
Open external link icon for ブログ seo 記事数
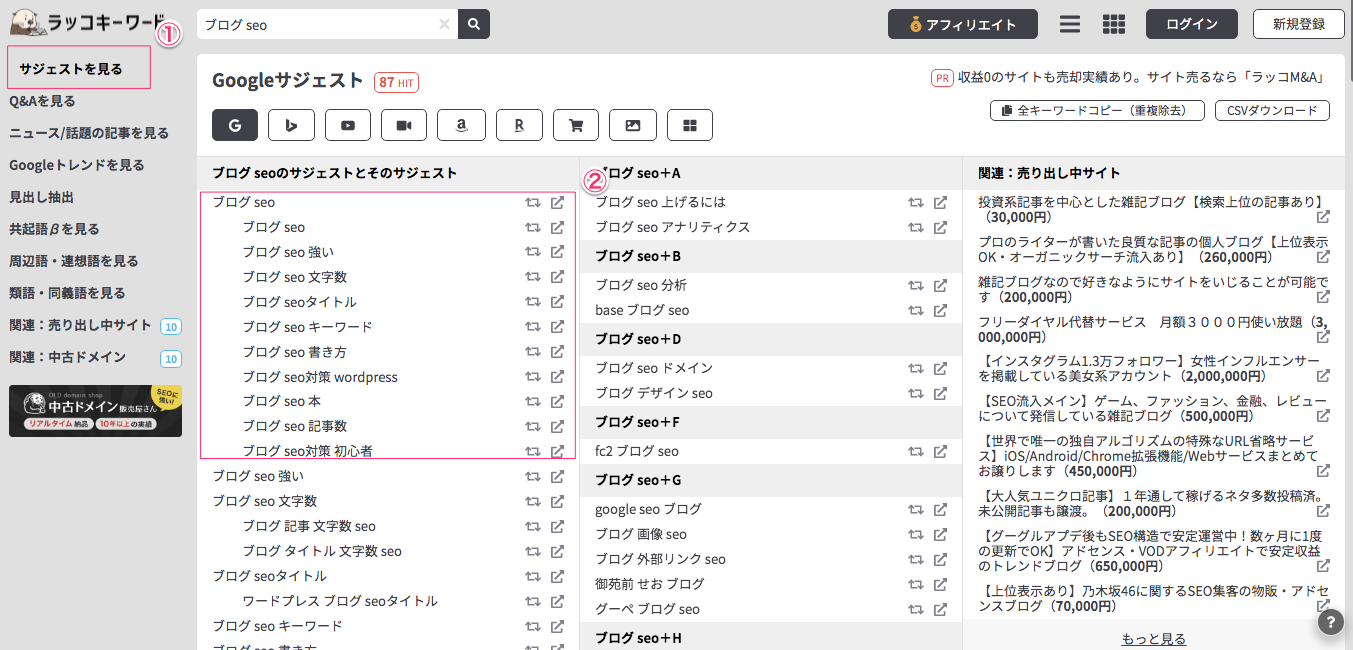tap(558, 427)
